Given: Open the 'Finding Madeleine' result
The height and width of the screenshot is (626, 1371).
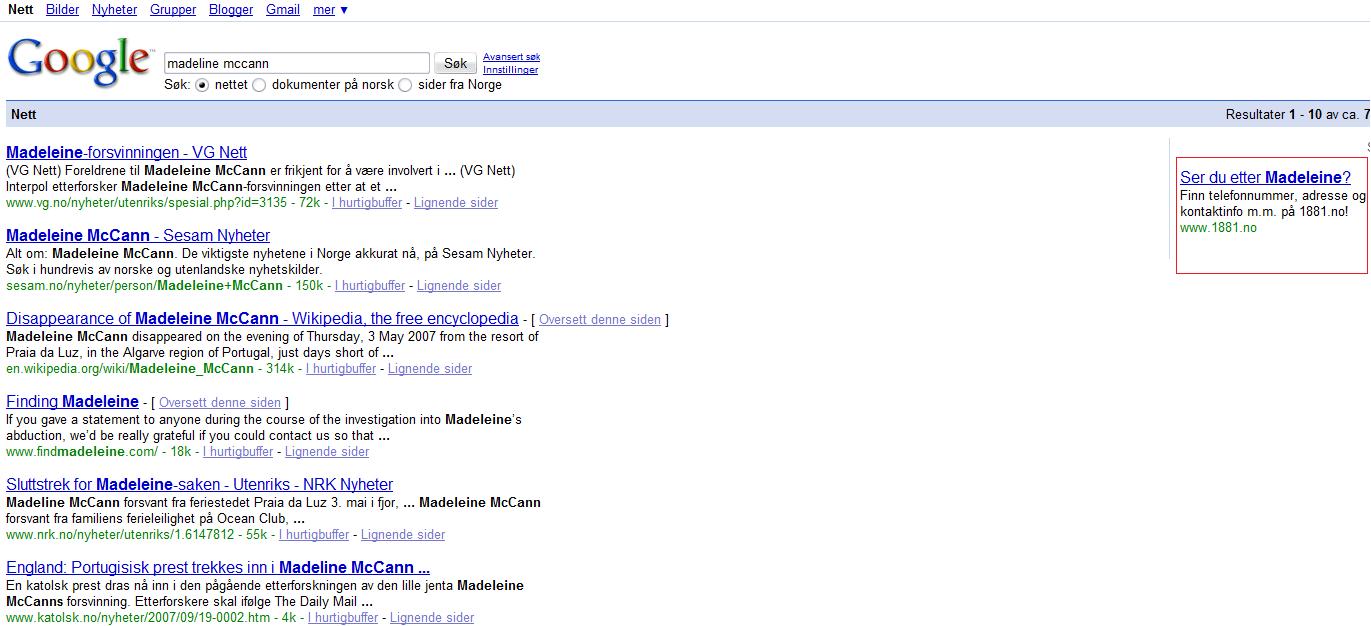Looking at the screenshot, I should pos(72,402).
